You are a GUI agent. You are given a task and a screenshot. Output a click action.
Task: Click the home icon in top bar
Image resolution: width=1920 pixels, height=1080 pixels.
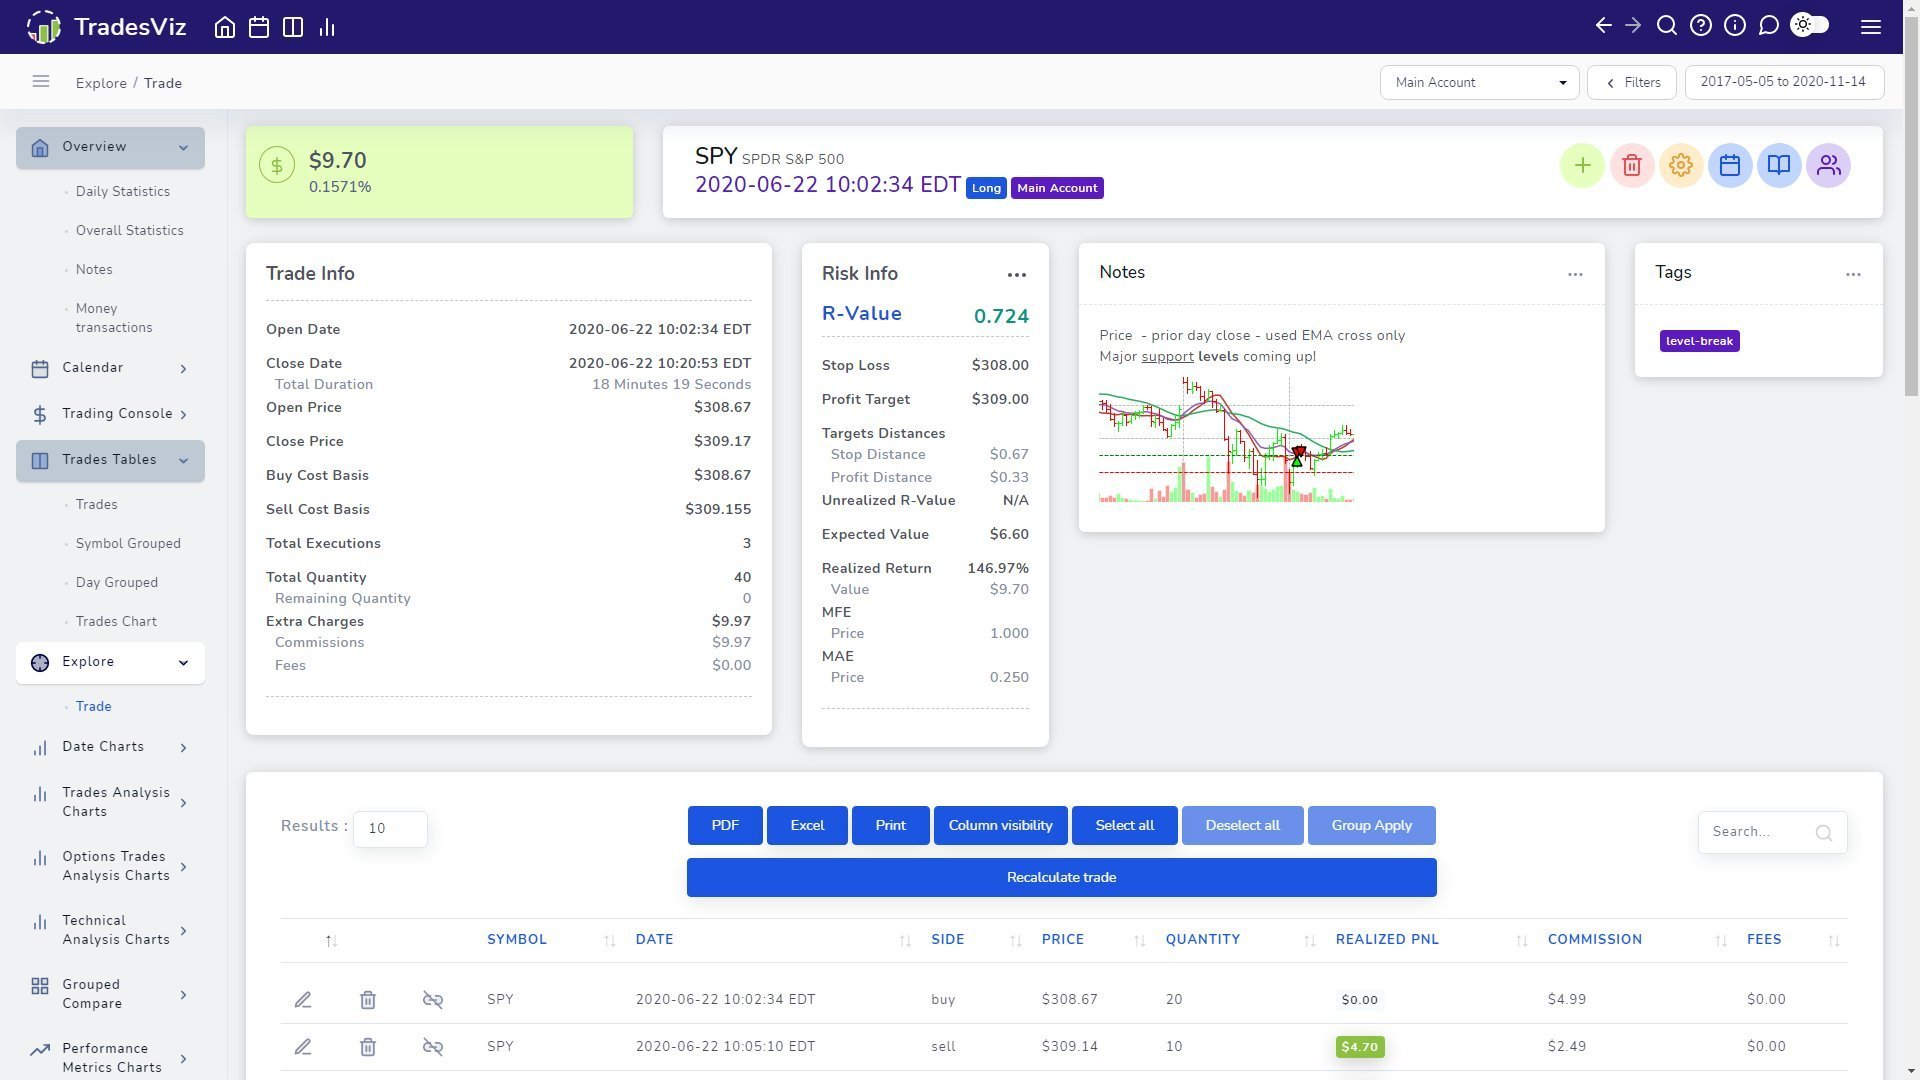225,27
